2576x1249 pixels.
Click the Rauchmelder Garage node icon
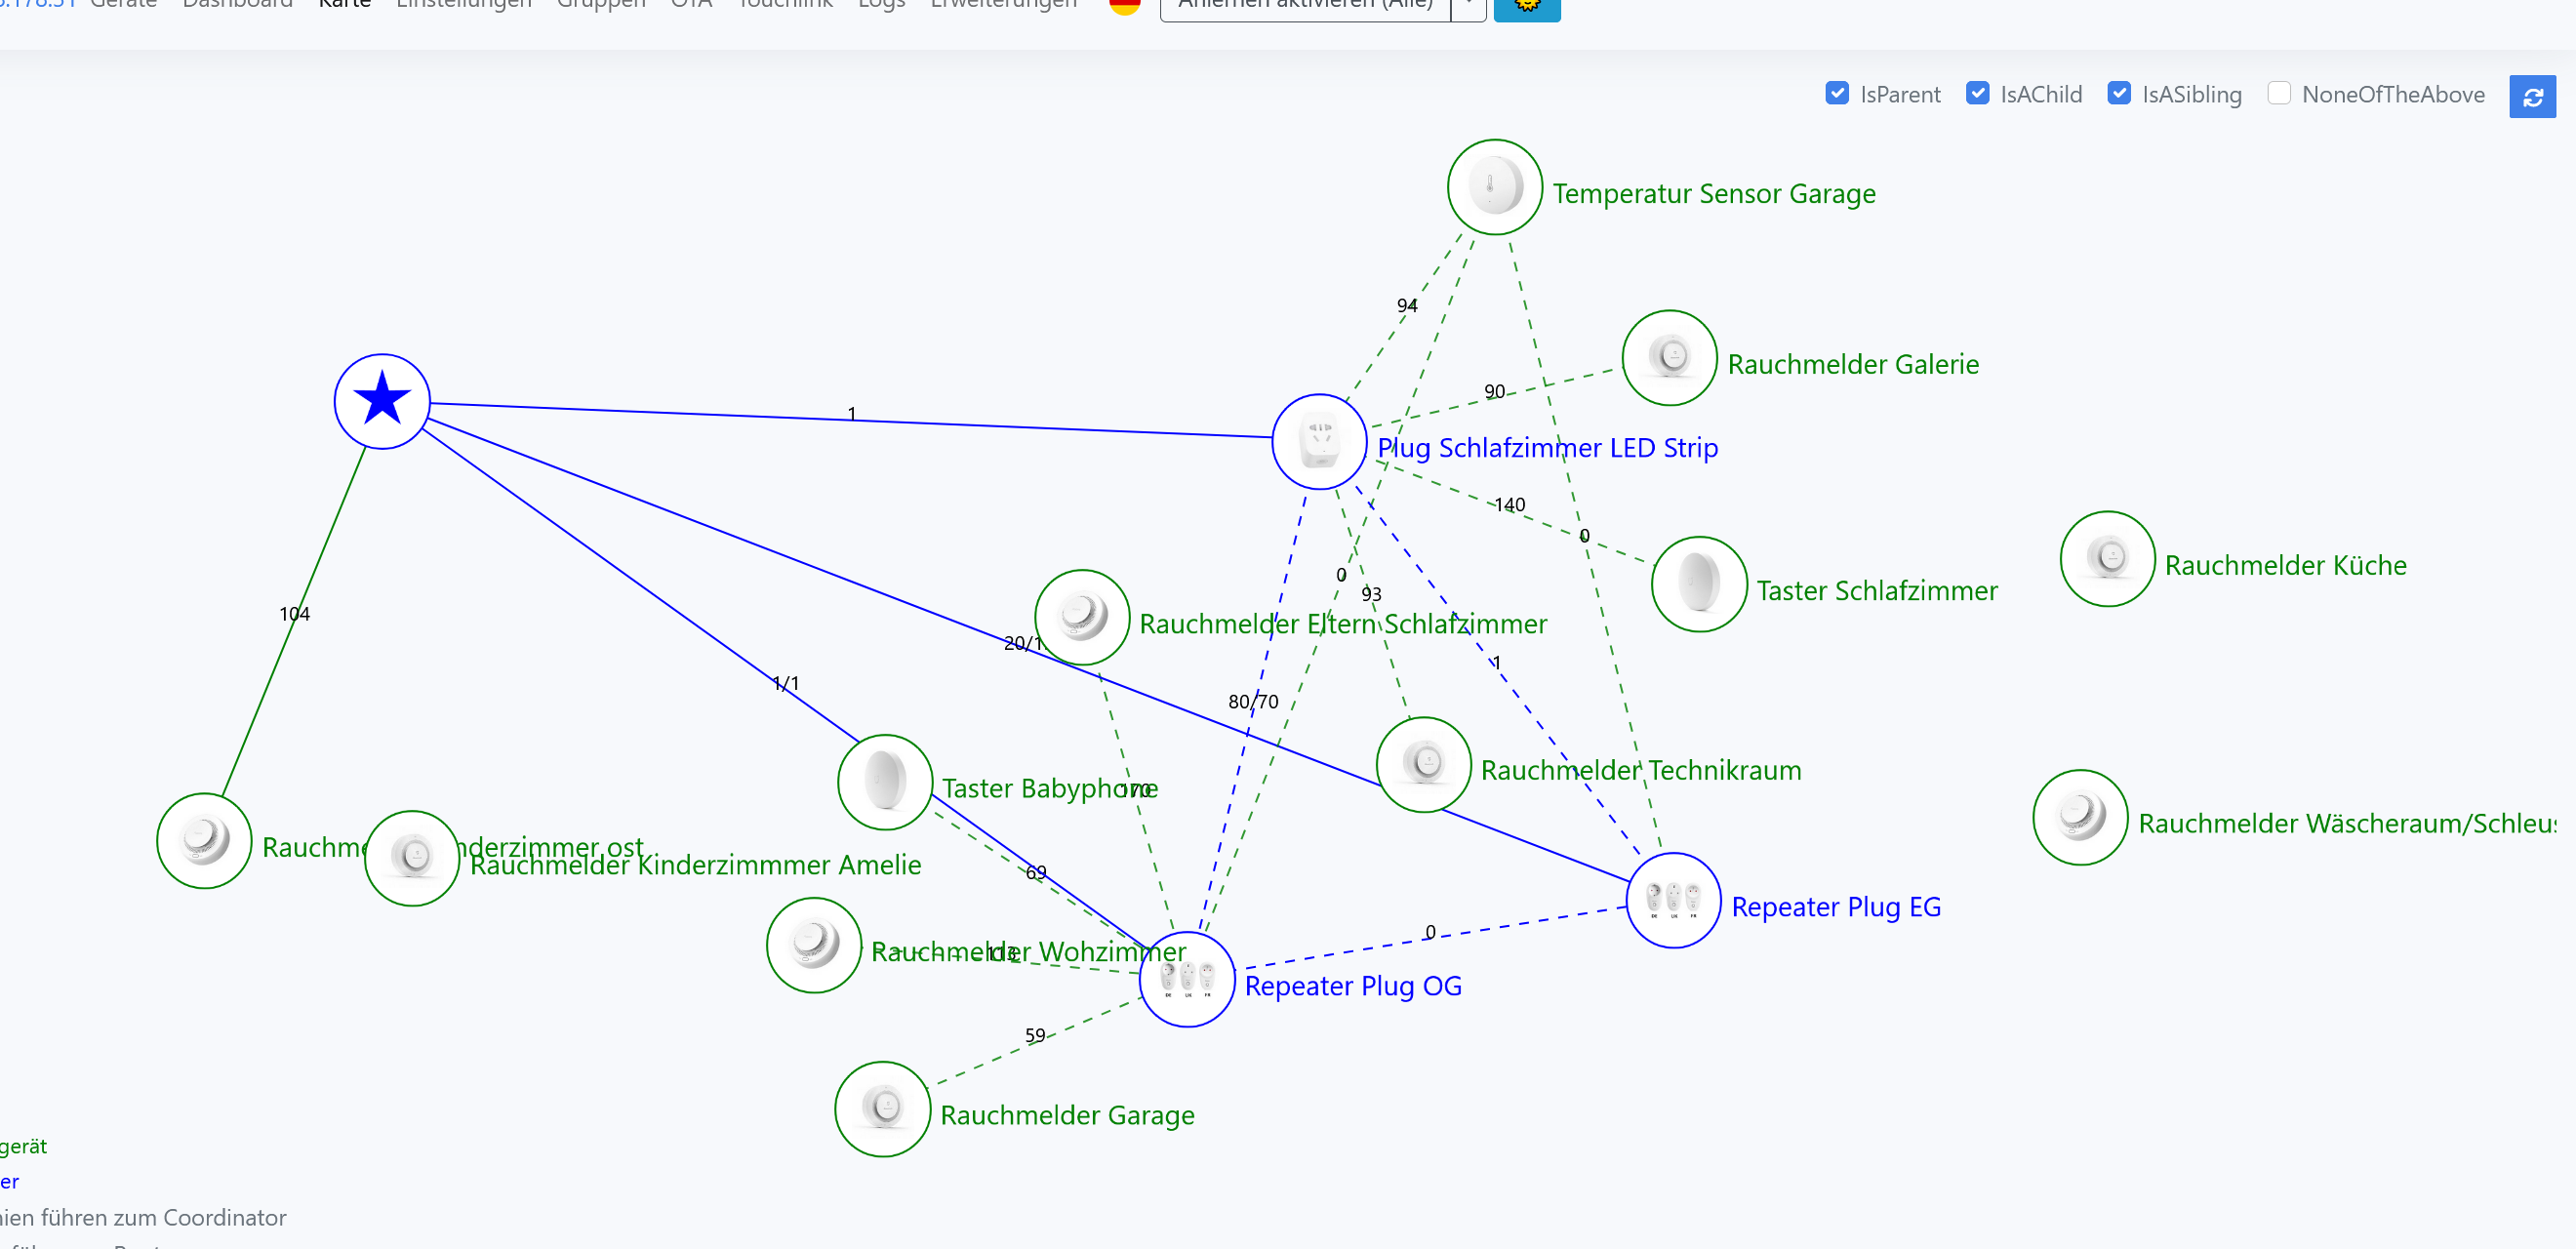[x=882, y=1108]
